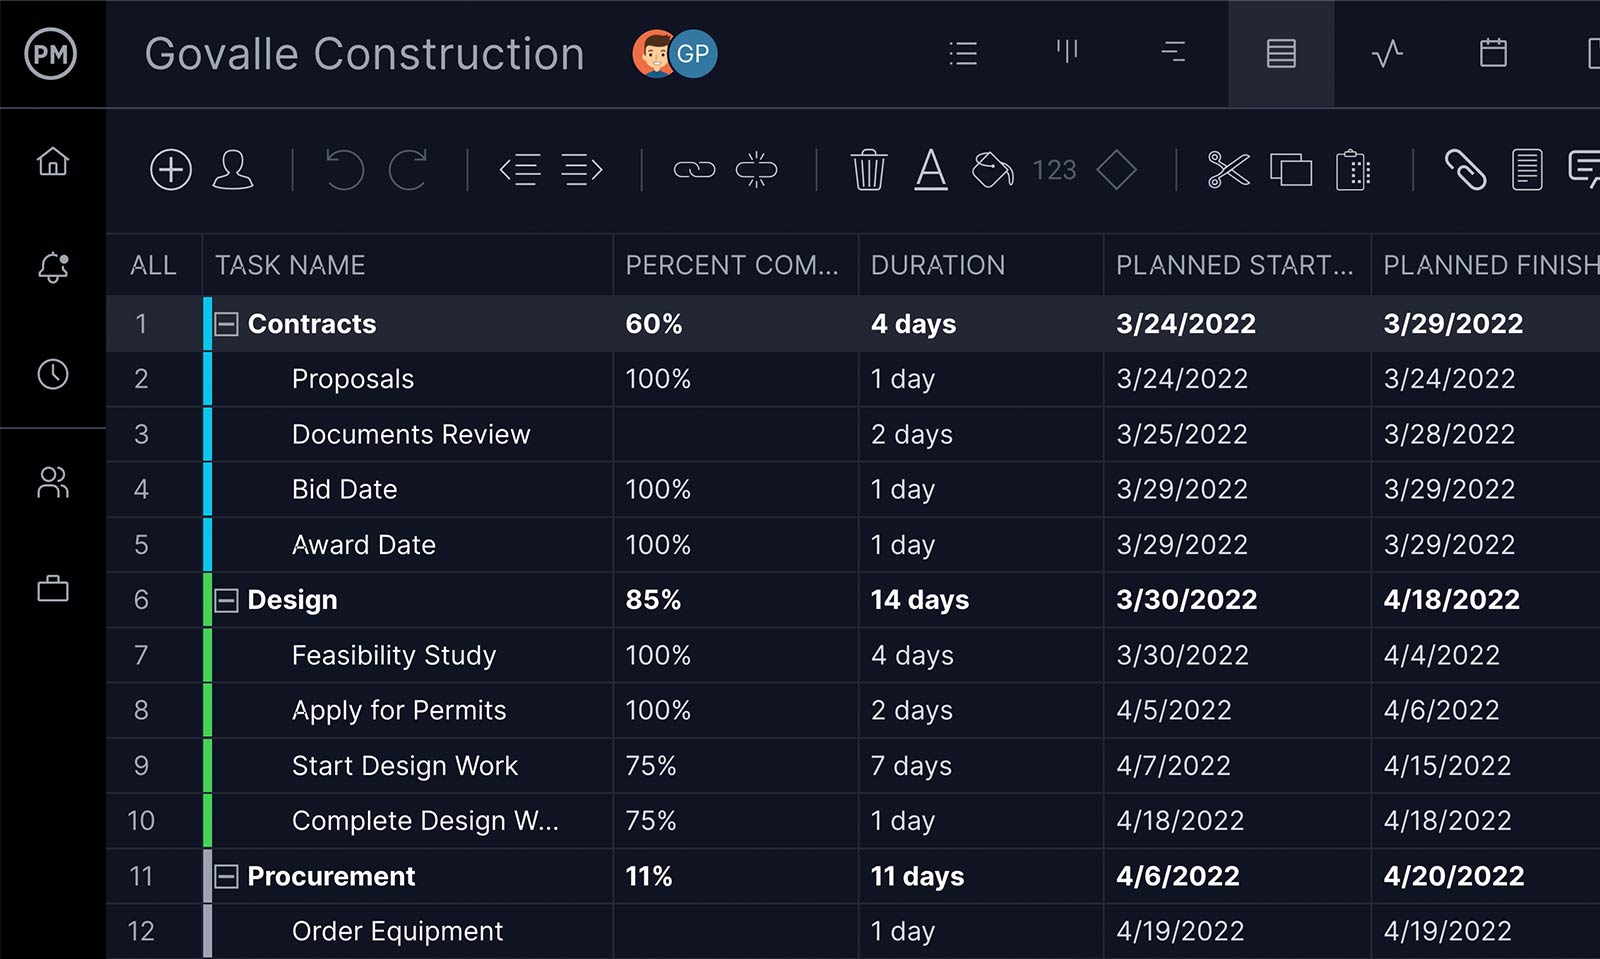
Task: Switch to the calendar view tab
Action: coord(1493,54)
